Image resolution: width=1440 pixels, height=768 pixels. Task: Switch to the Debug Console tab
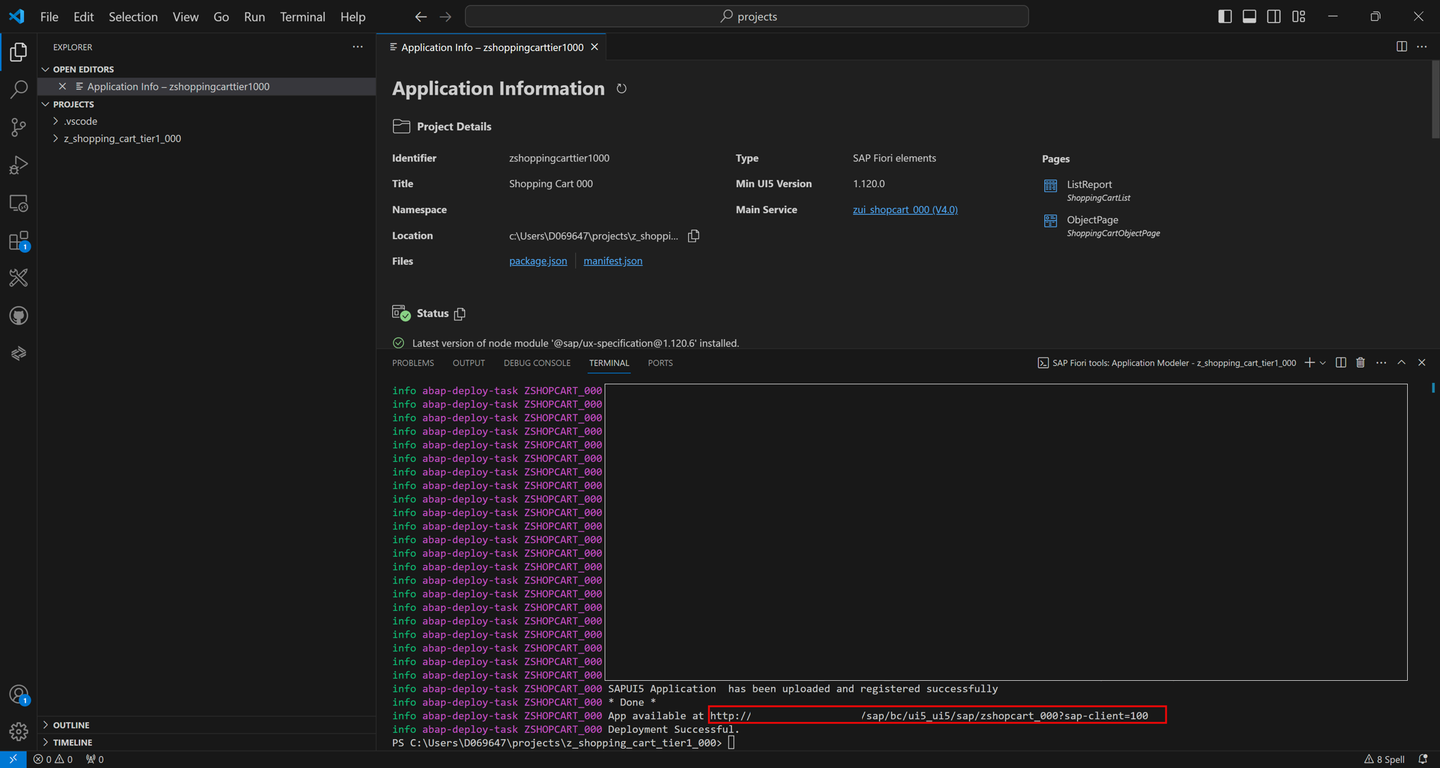(537, 363)
